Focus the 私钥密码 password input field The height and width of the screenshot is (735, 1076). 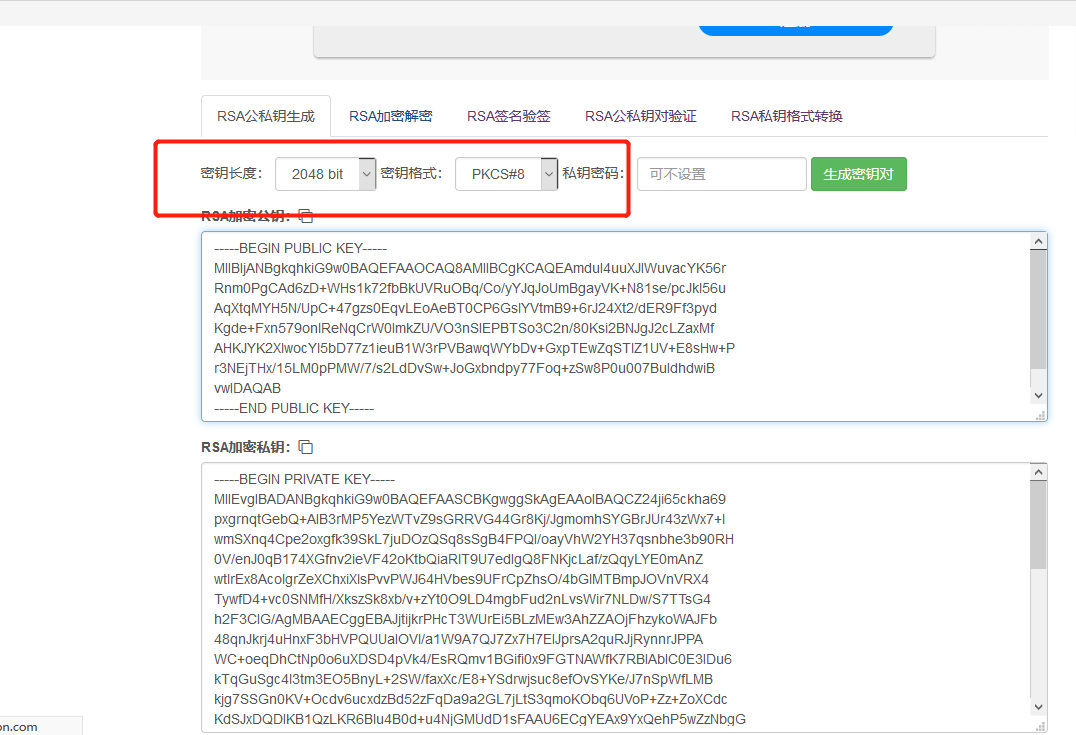721,174
